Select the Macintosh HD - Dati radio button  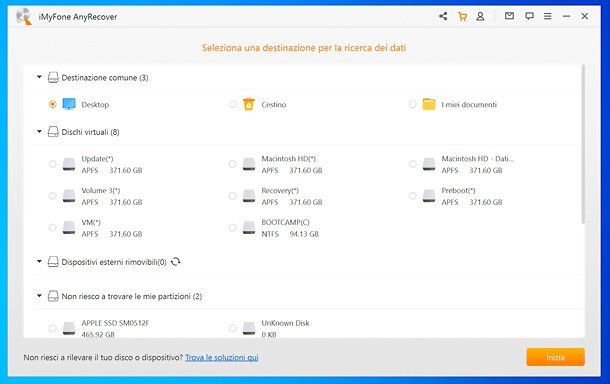412,164
